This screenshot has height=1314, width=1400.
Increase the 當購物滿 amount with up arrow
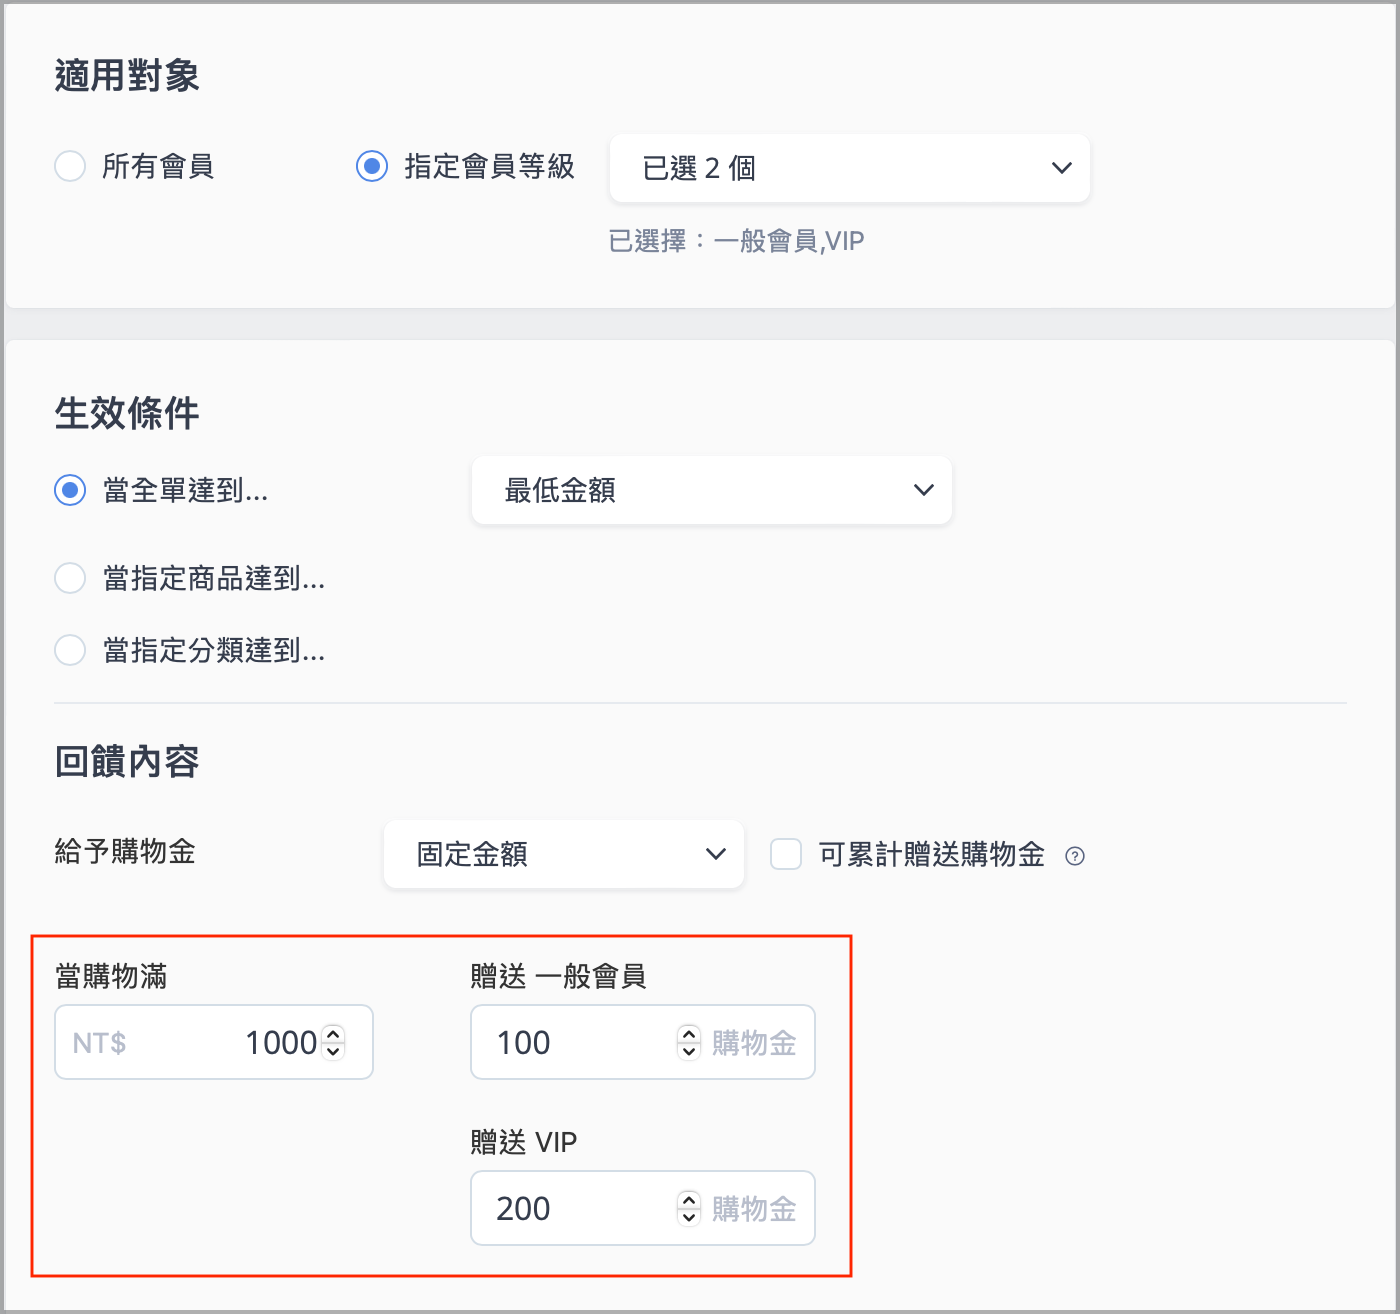pyautogui.click(x=334, y=1034)
